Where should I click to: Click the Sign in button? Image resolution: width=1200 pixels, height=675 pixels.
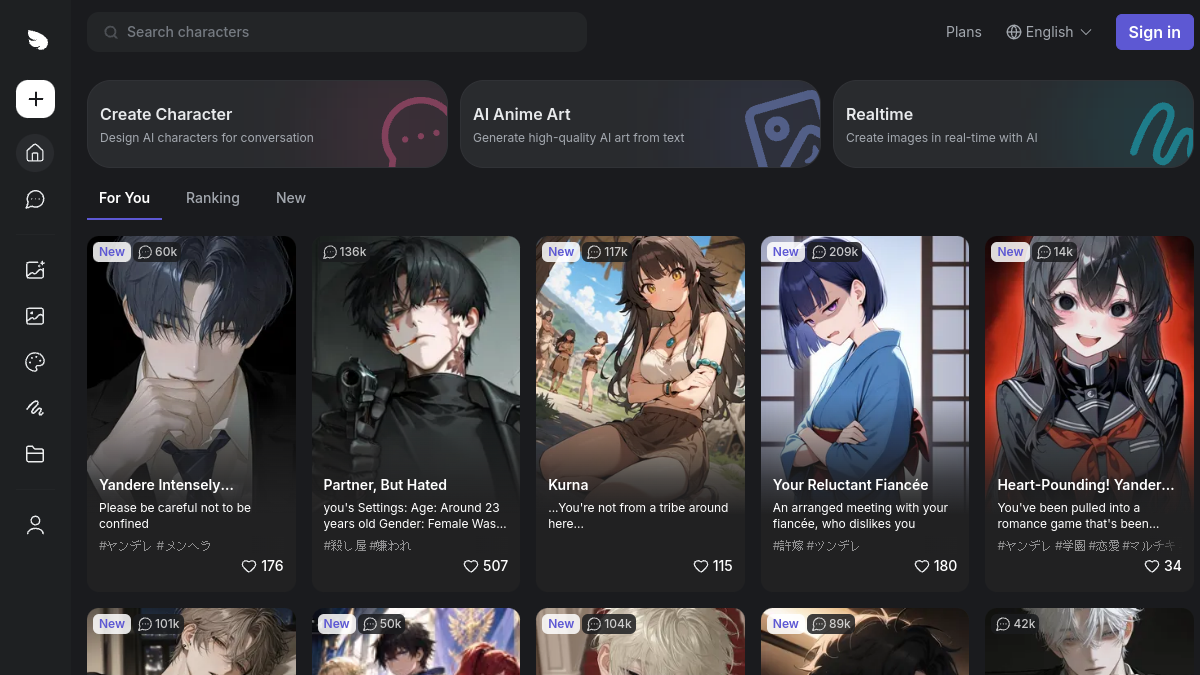coord(1155,32)
